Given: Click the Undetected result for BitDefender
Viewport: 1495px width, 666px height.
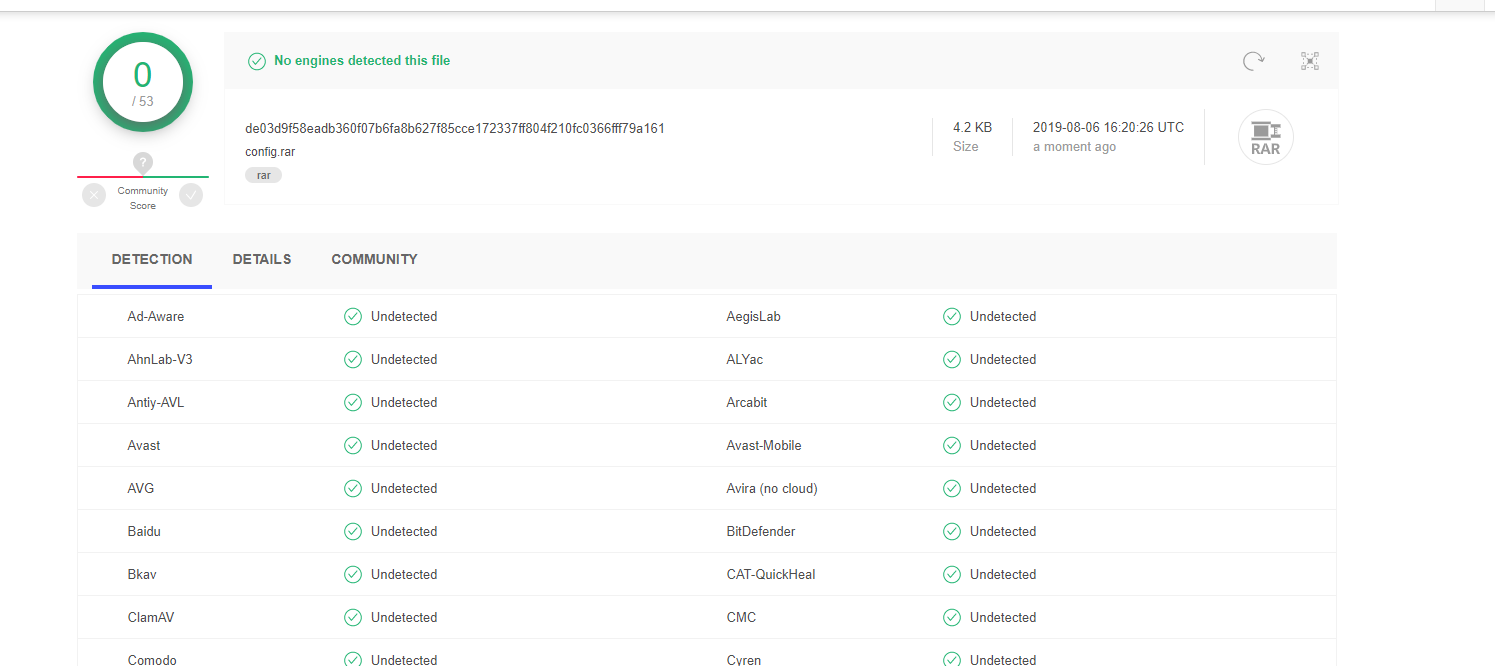Looking at the screenshot, I should [x=1003, y=531].
